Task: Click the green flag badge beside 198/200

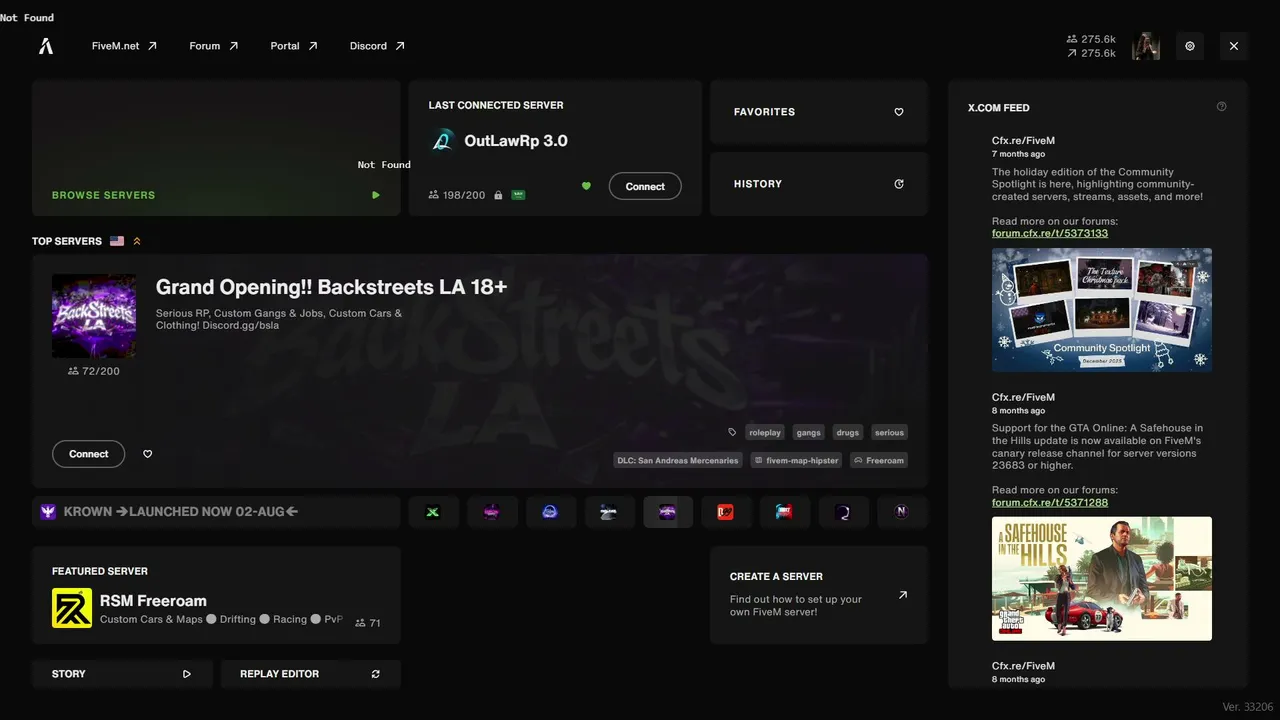Action: pos(518,195)
